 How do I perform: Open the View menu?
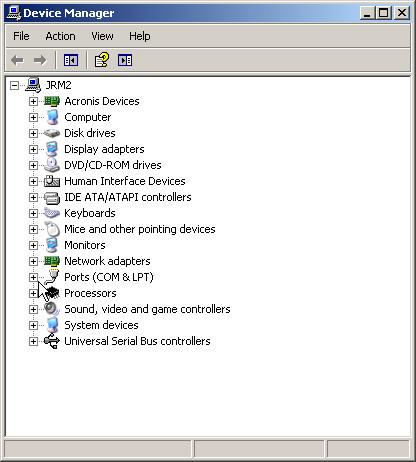pyautogui.click(x=102, y=36)
